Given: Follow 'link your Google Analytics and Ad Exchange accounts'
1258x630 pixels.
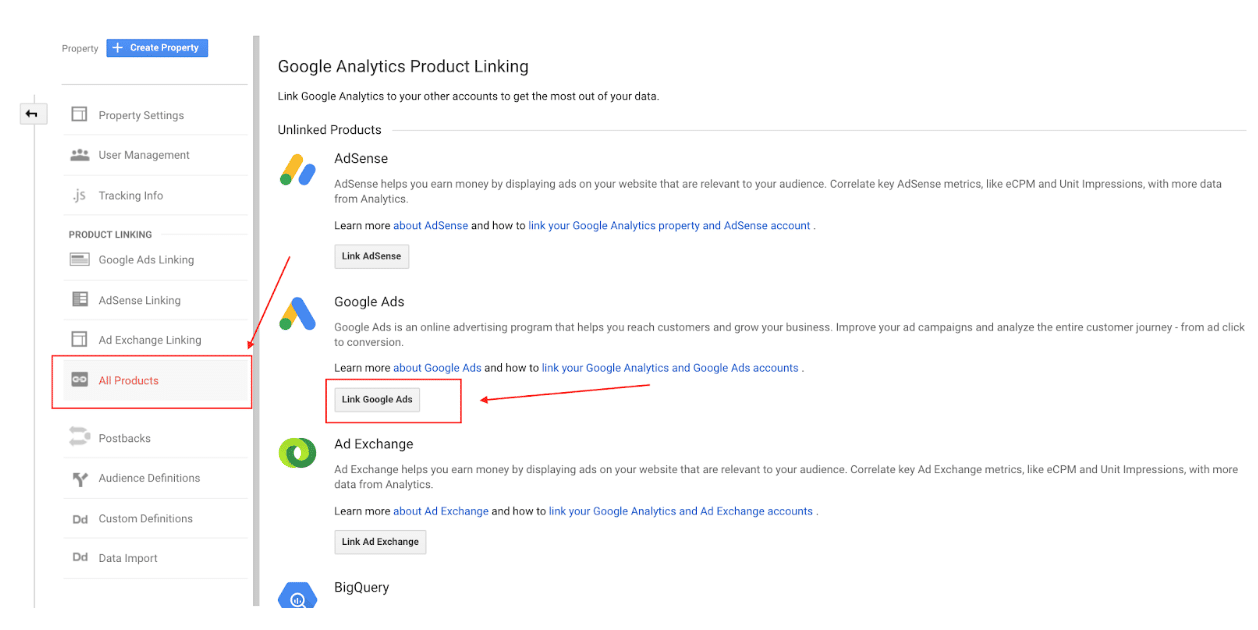Looking at the screenshot, I should pos(681,511).
